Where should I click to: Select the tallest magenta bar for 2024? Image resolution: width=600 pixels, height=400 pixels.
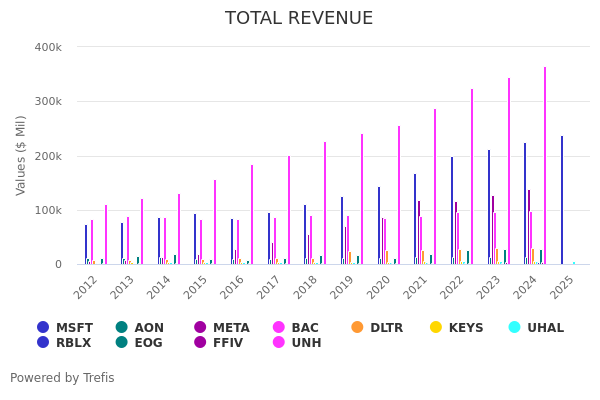pyautogui.click(x=545, y=166)
